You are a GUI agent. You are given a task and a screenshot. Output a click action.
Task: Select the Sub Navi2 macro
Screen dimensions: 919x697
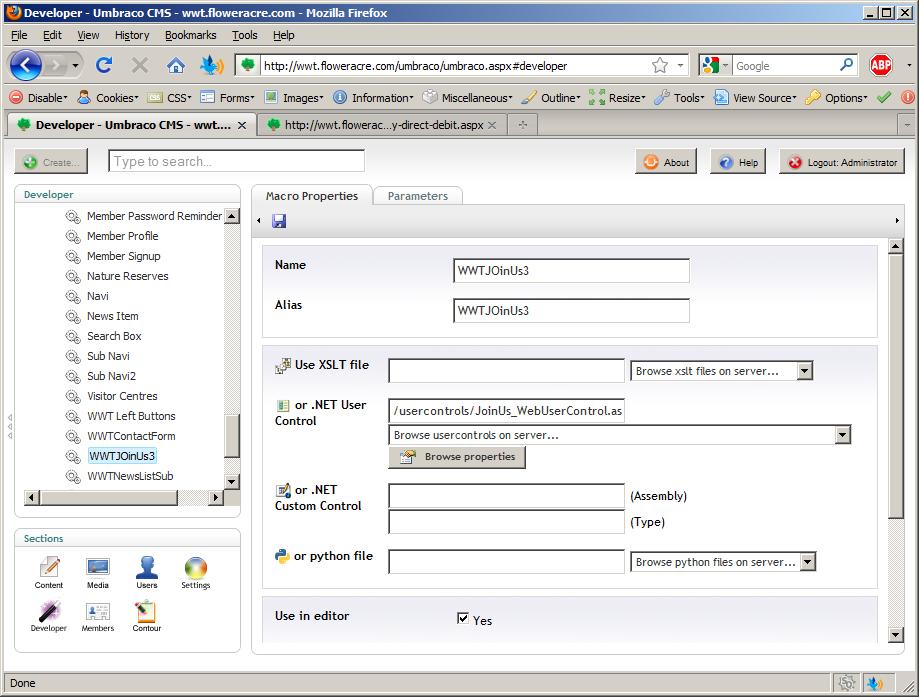(x=111, y=376)
